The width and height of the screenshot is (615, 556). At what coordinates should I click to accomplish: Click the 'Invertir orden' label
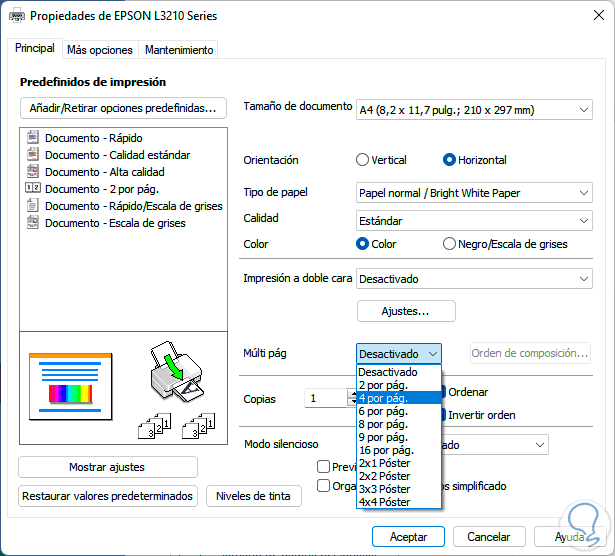tap(482, 415)
